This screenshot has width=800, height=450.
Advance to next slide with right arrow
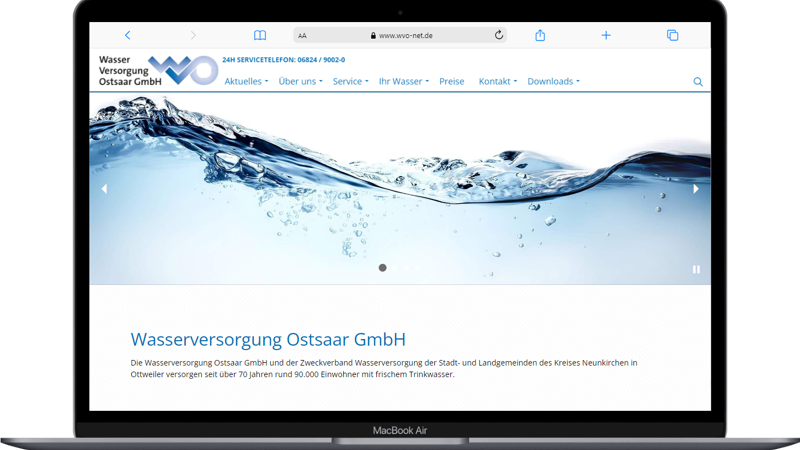coord(696,188)
